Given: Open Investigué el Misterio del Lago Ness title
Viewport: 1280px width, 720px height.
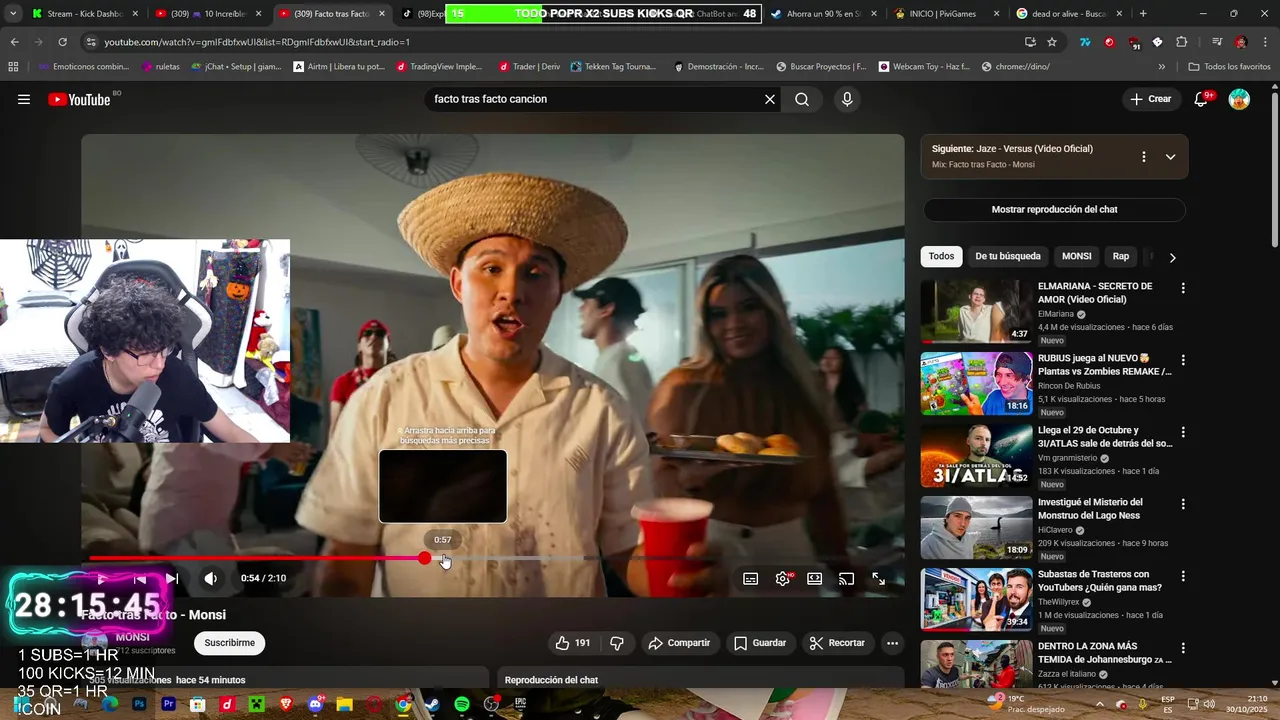Looking at the screenshot, I should [x=1092, y=509].
